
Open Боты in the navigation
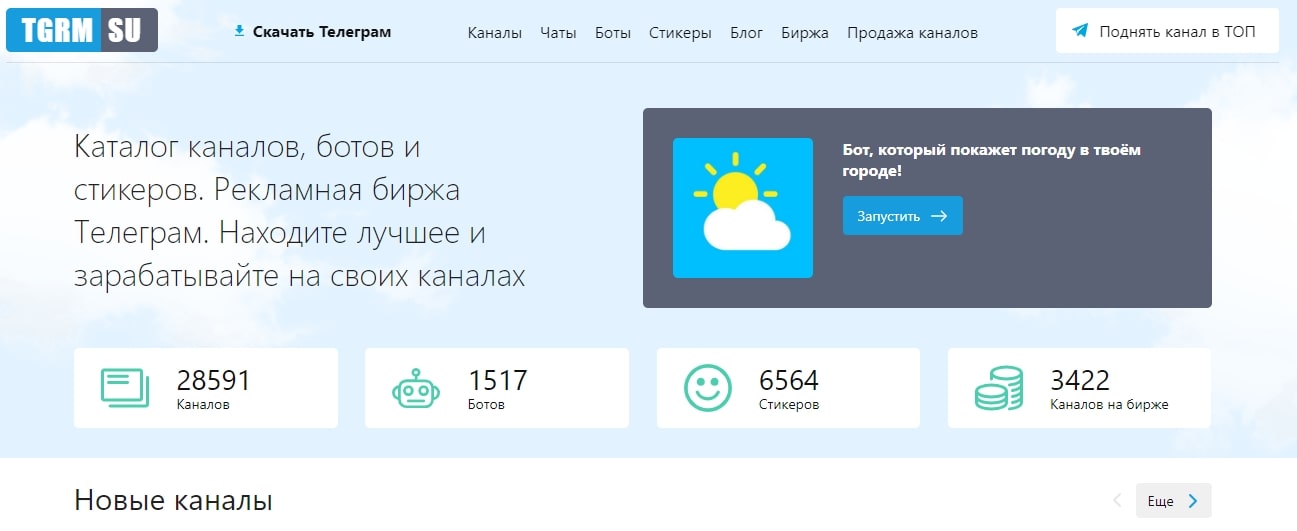pyautogui.click(x=612, y=33)
